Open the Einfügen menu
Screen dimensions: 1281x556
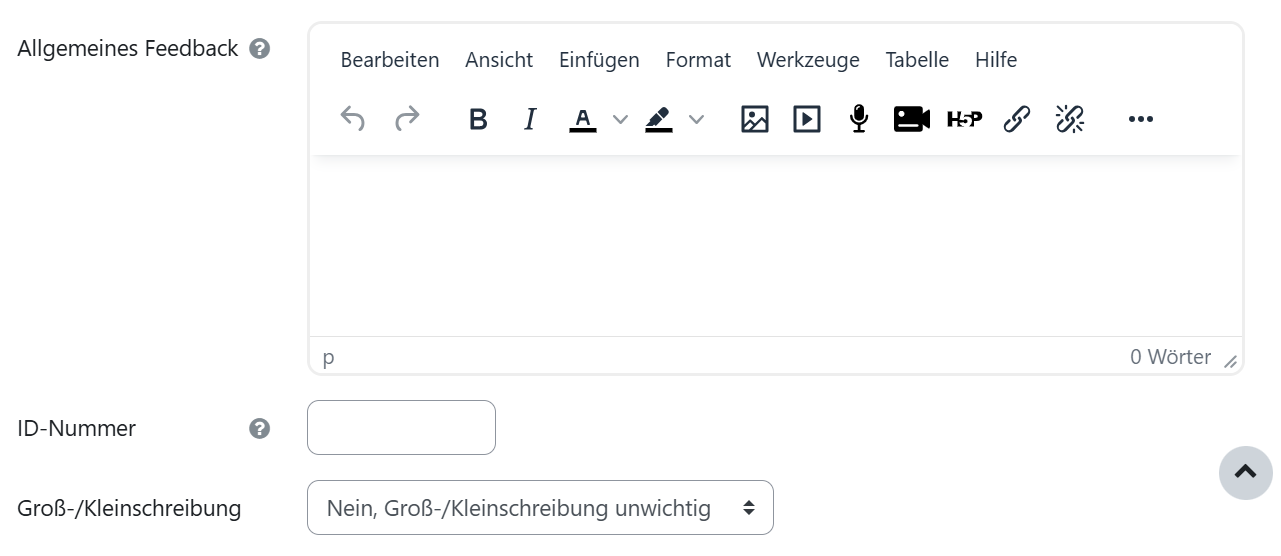tap(599, 60)
